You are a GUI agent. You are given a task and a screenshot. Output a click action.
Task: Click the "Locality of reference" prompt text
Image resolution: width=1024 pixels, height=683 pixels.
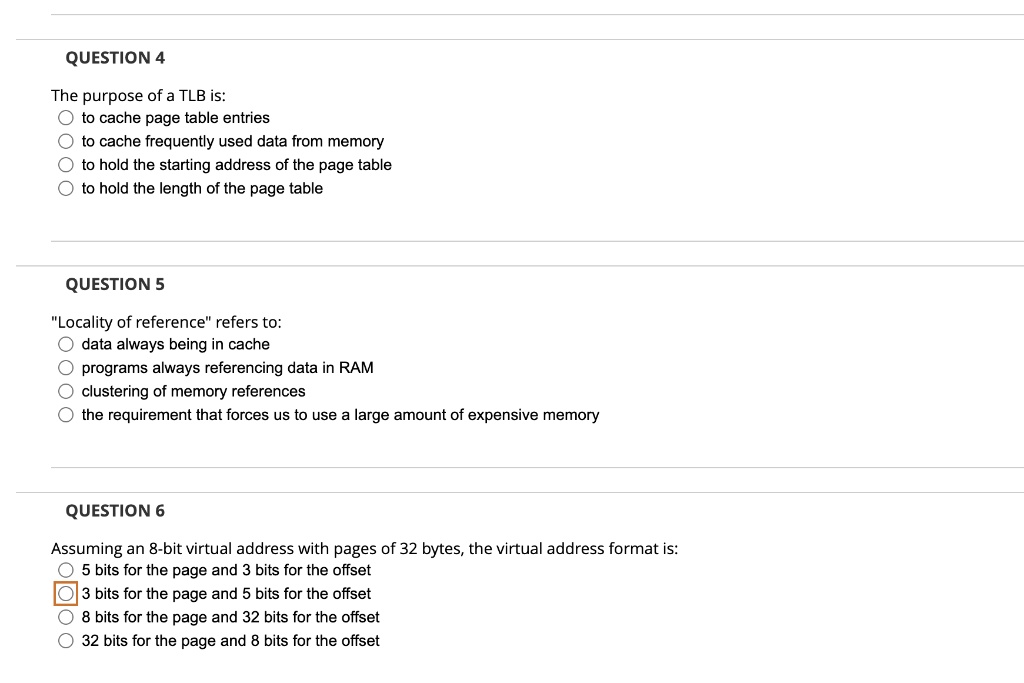click(x=166, y=322)
